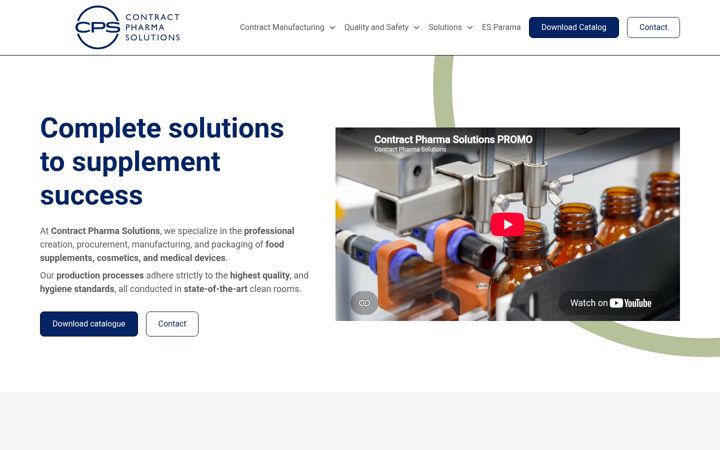Expand the Solutions menu chevron
720x450 pixels.
(x=470, y=28)
